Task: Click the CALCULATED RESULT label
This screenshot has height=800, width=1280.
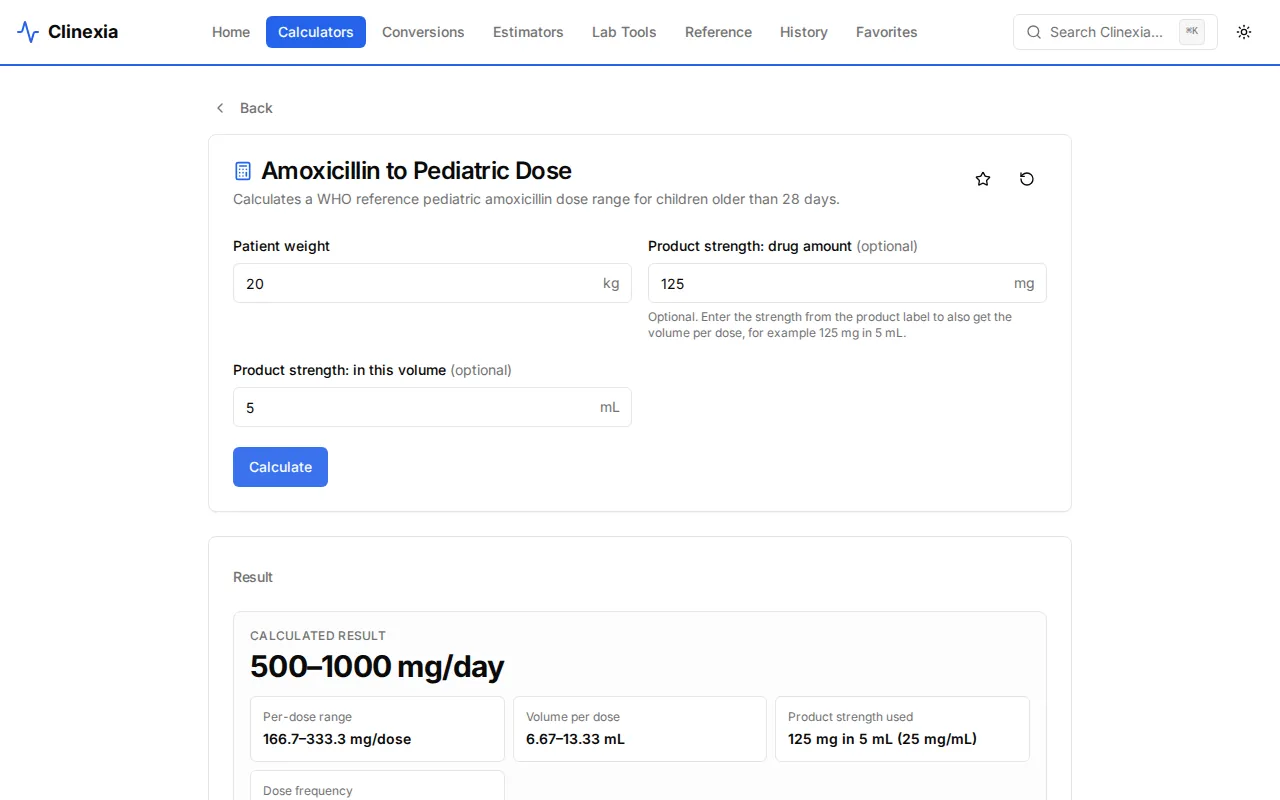Action: tap(318, 636)
